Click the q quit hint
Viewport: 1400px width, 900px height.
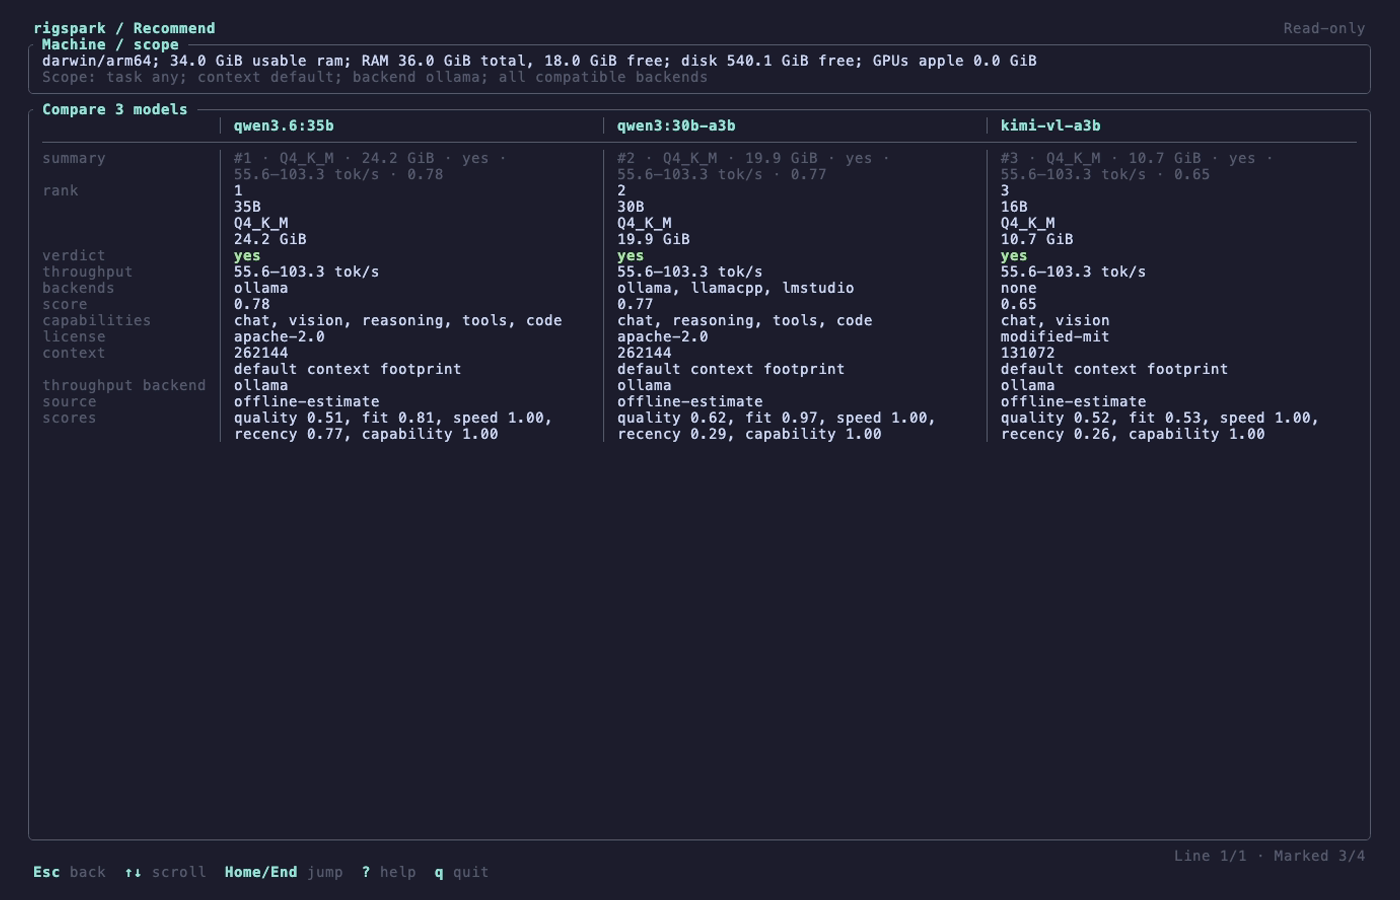point(461,872)
